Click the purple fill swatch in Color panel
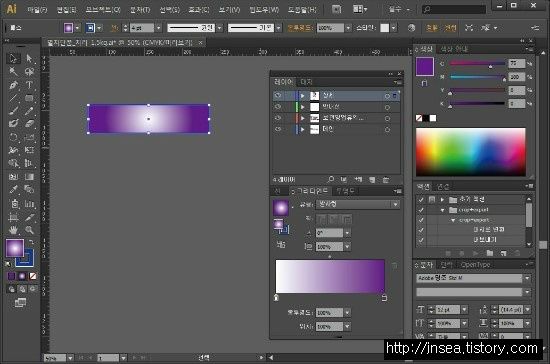The image size is (550, 364). point(425,66)
